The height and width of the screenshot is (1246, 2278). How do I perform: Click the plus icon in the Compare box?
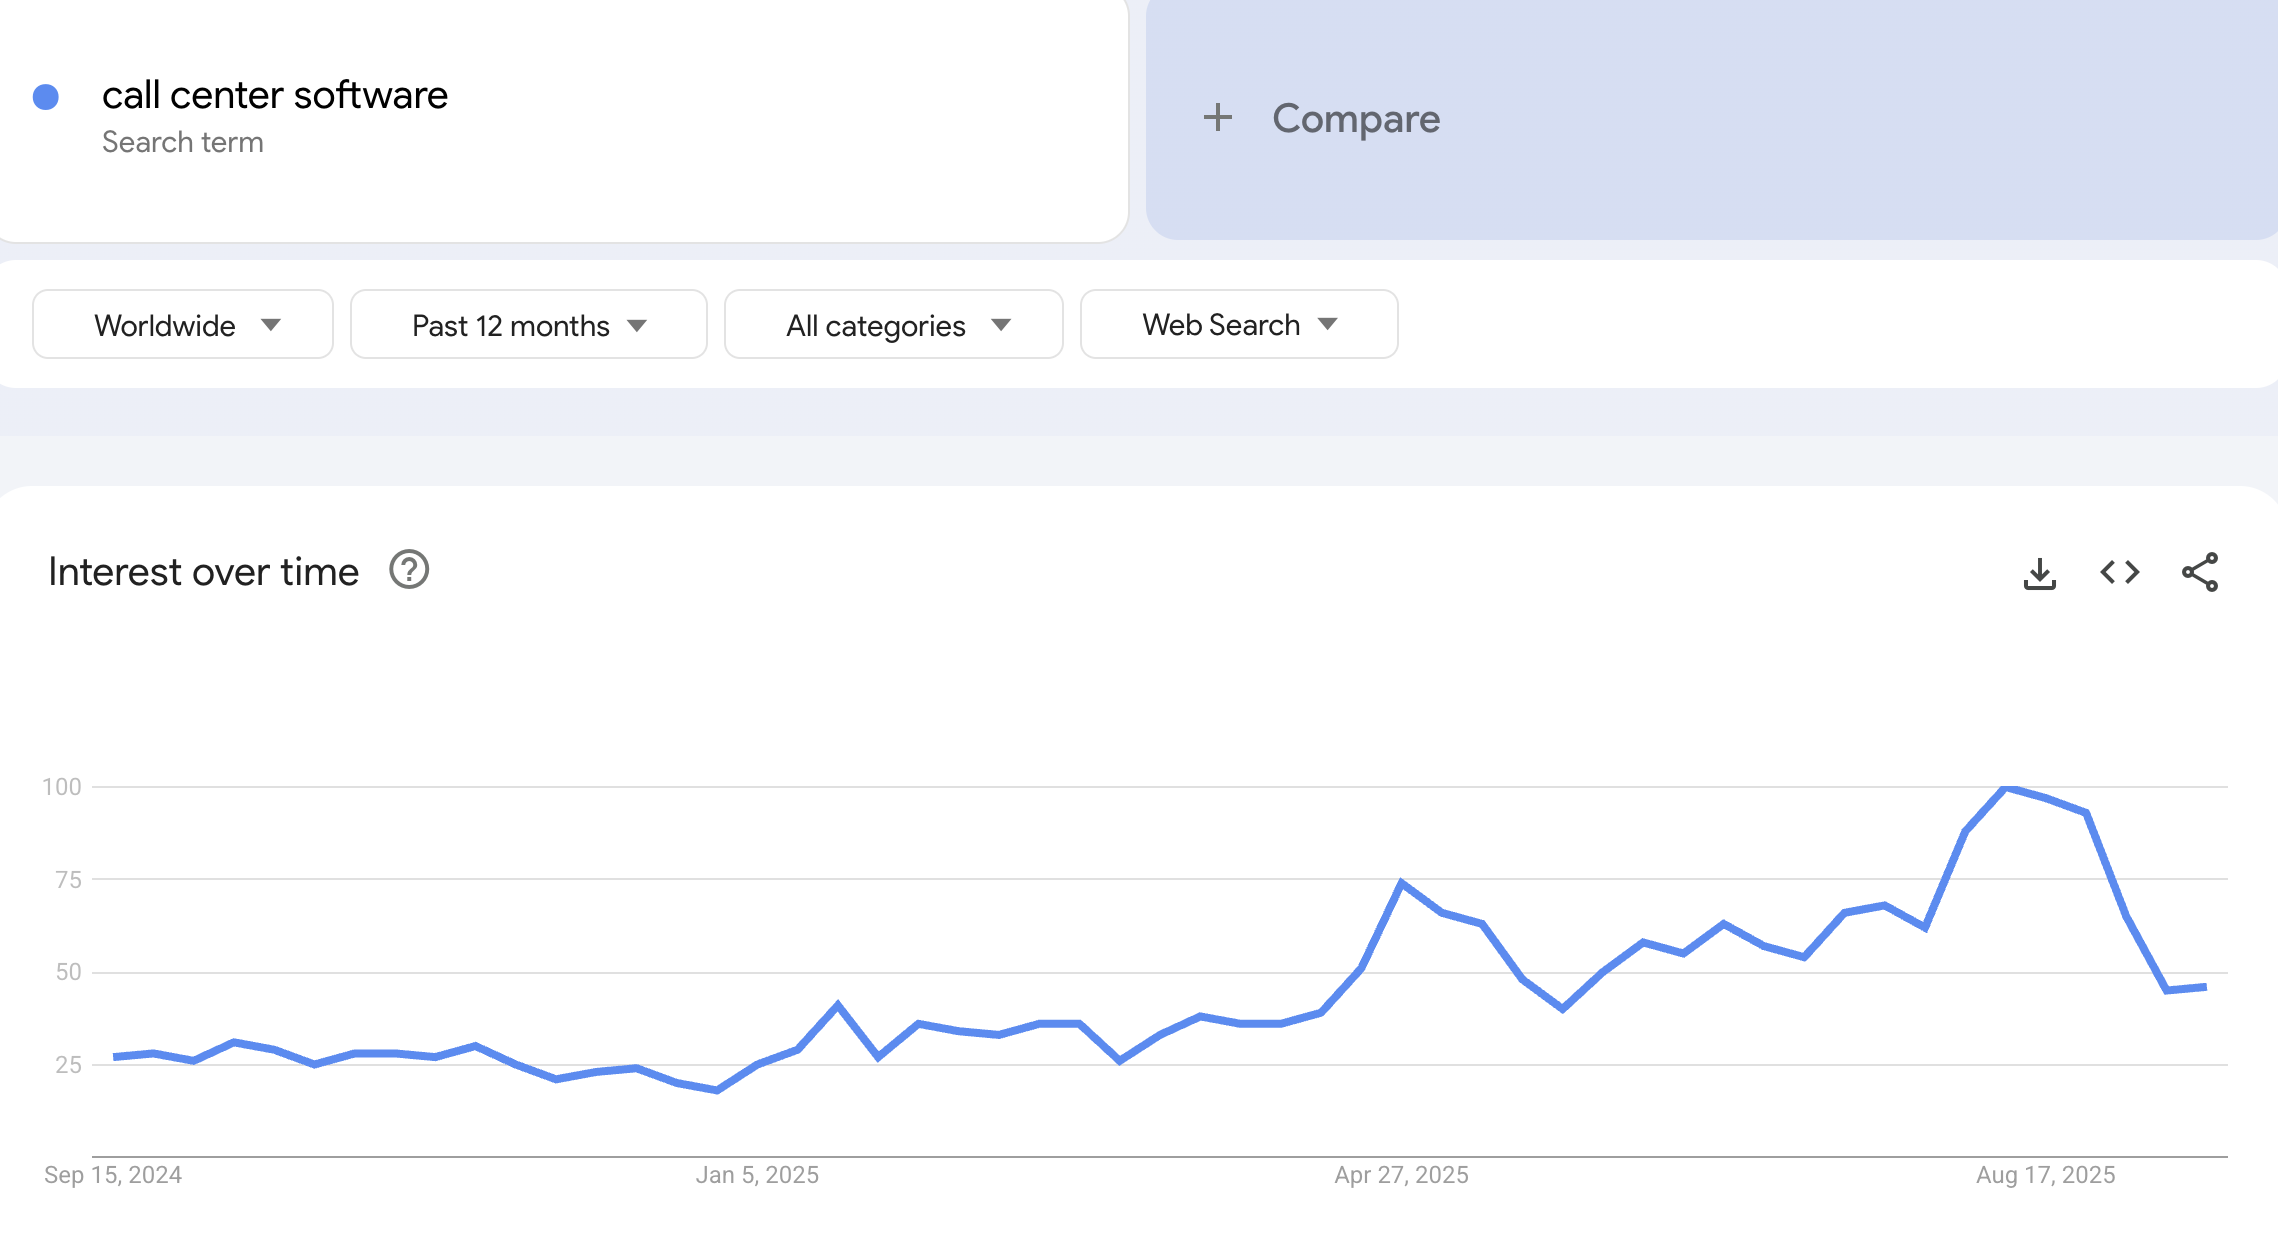click(x=1218, y=118)
